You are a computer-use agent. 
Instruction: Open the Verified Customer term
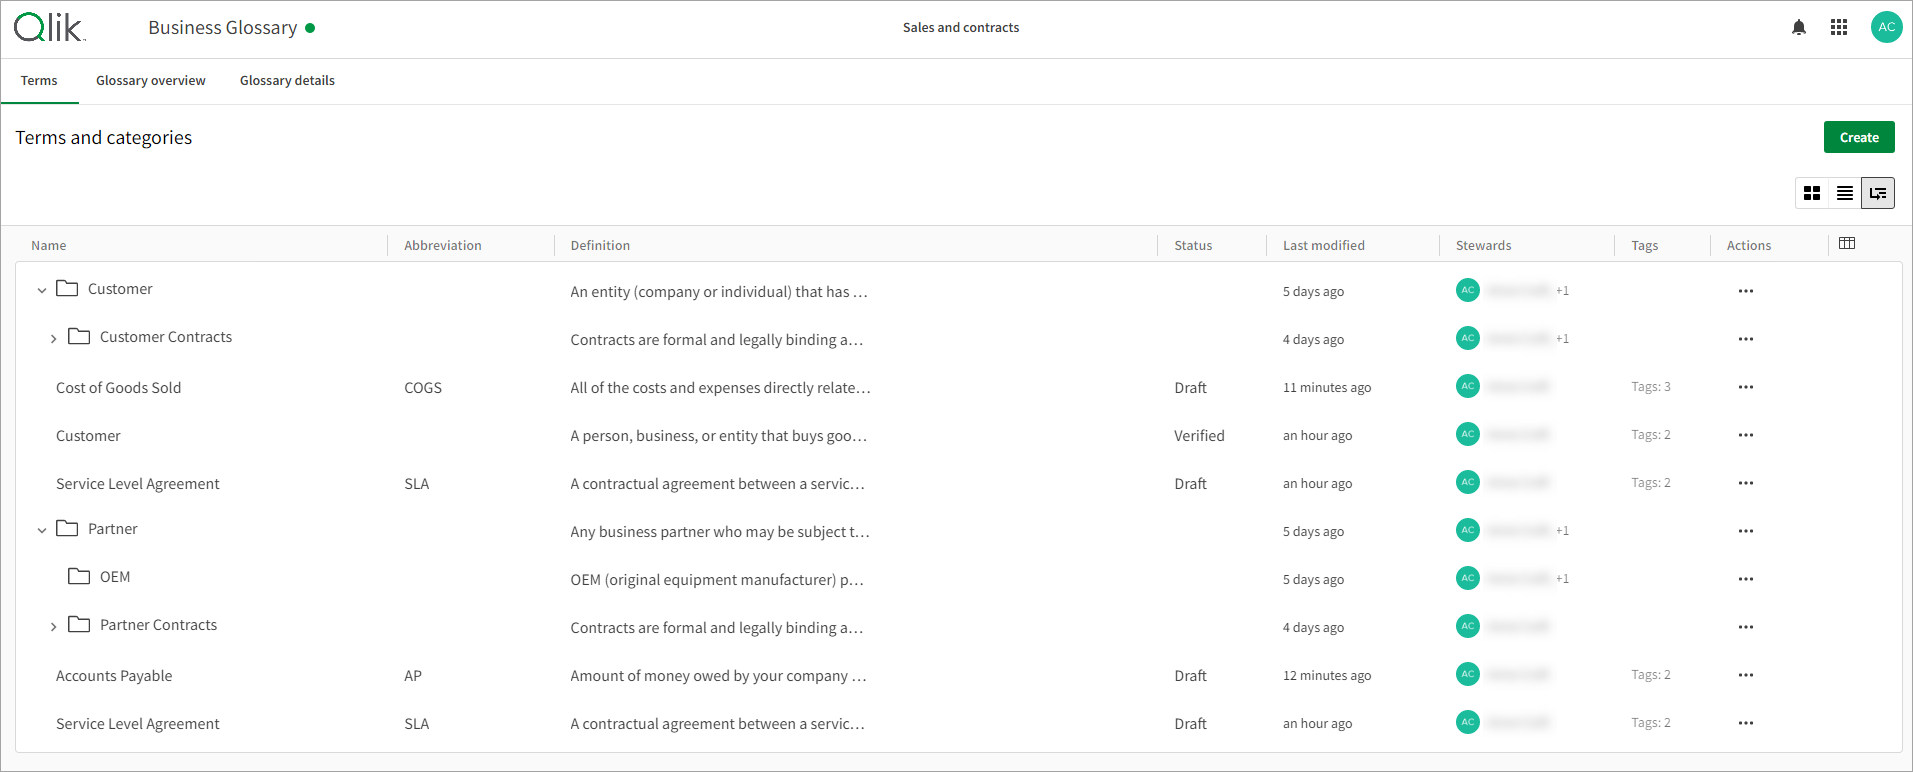click(88, 436)
